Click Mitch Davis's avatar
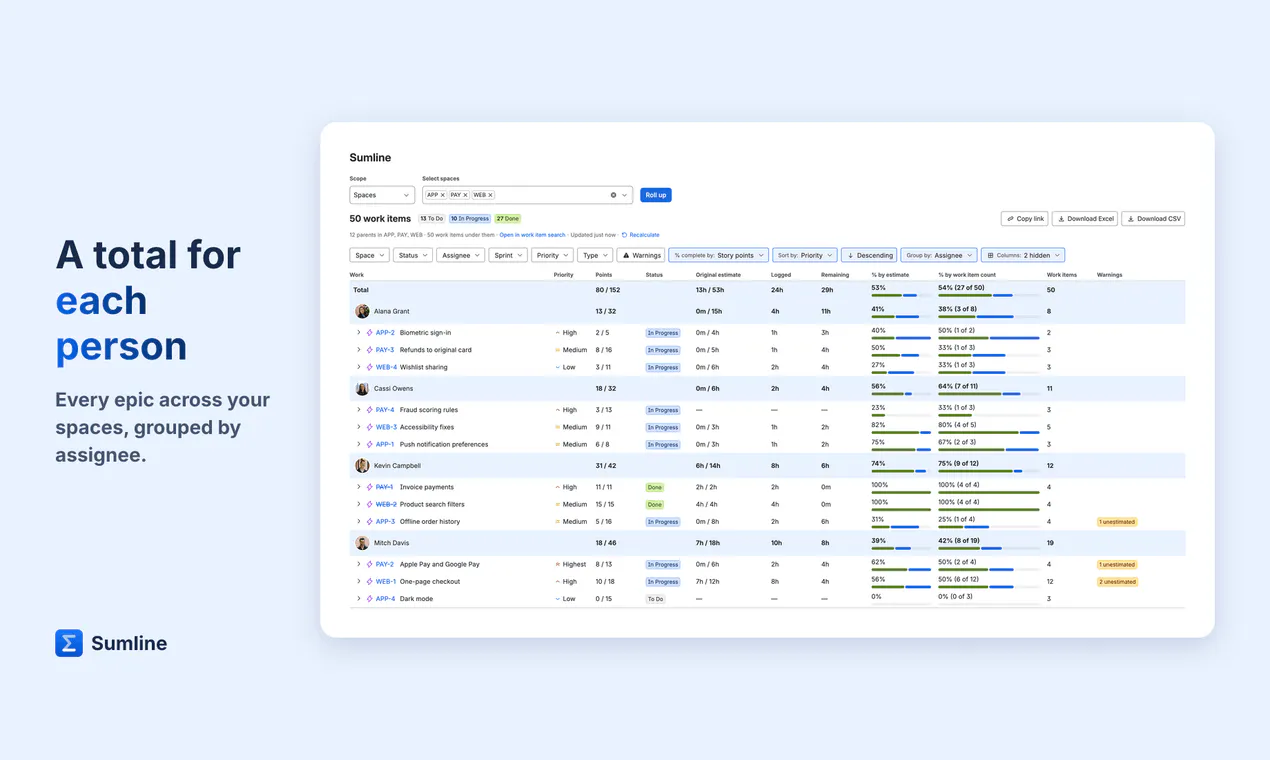 362,543
